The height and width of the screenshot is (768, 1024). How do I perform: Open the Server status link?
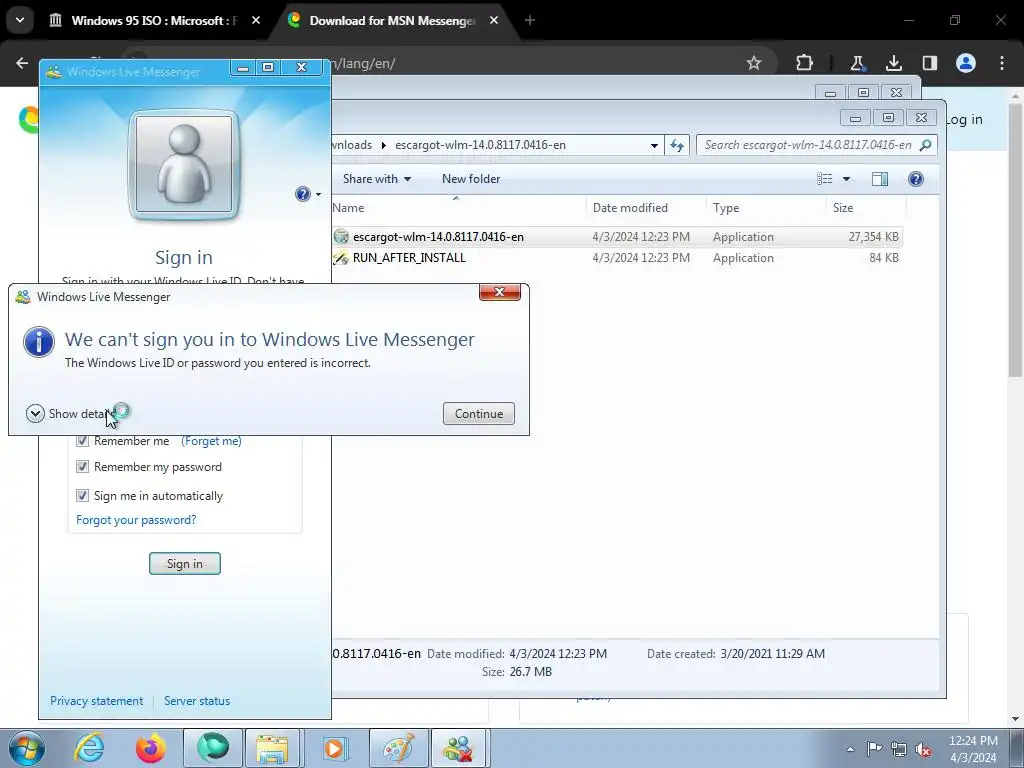pos(197,701)
